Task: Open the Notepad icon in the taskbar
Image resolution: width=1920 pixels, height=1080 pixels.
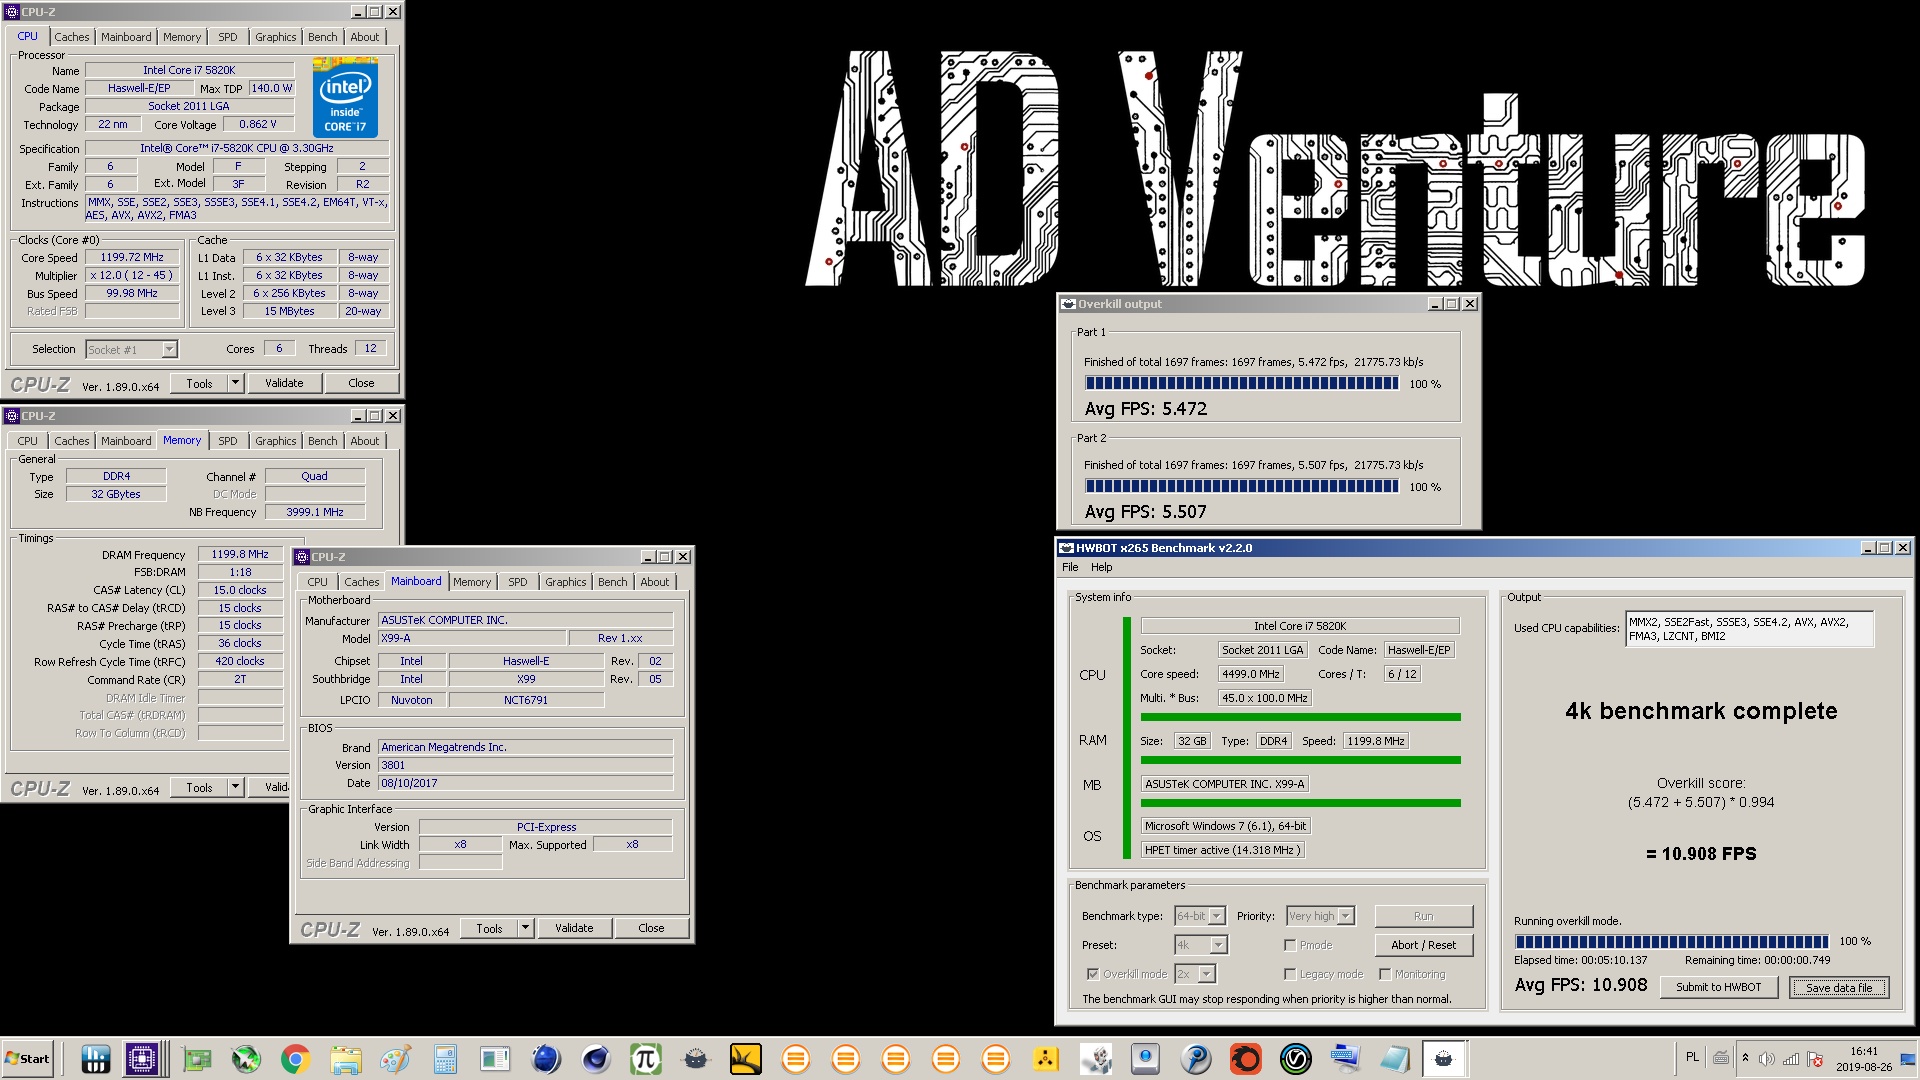Action: pyautogui.click(x=1395, y=1058)
